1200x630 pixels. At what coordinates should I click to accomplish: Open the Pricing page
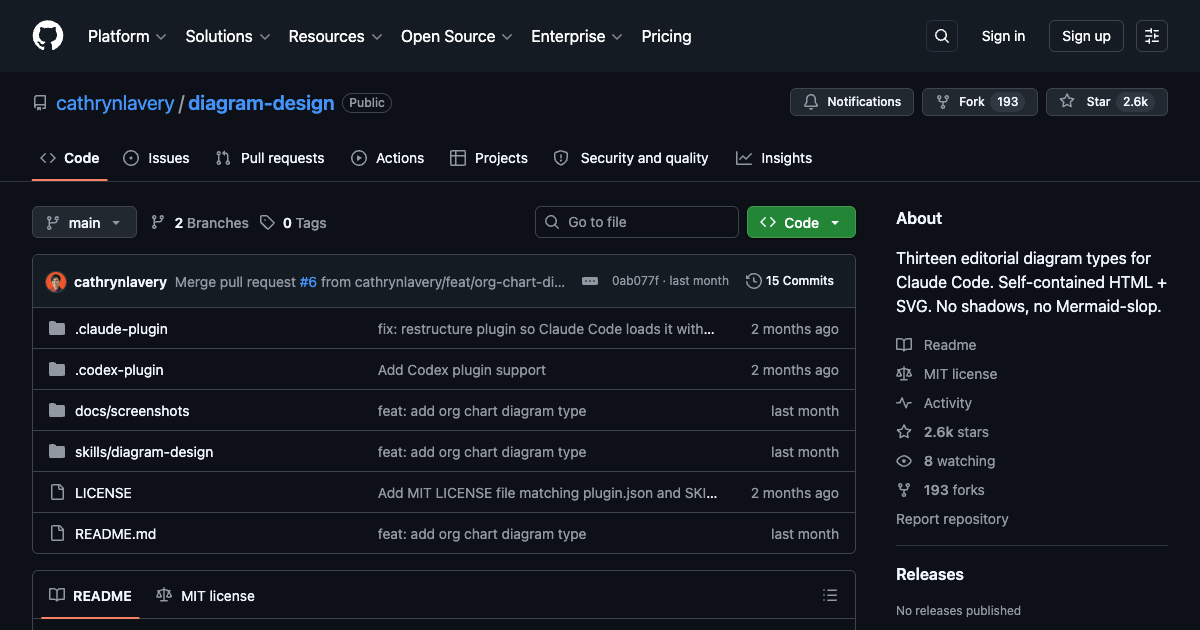(x=666, y=36)
